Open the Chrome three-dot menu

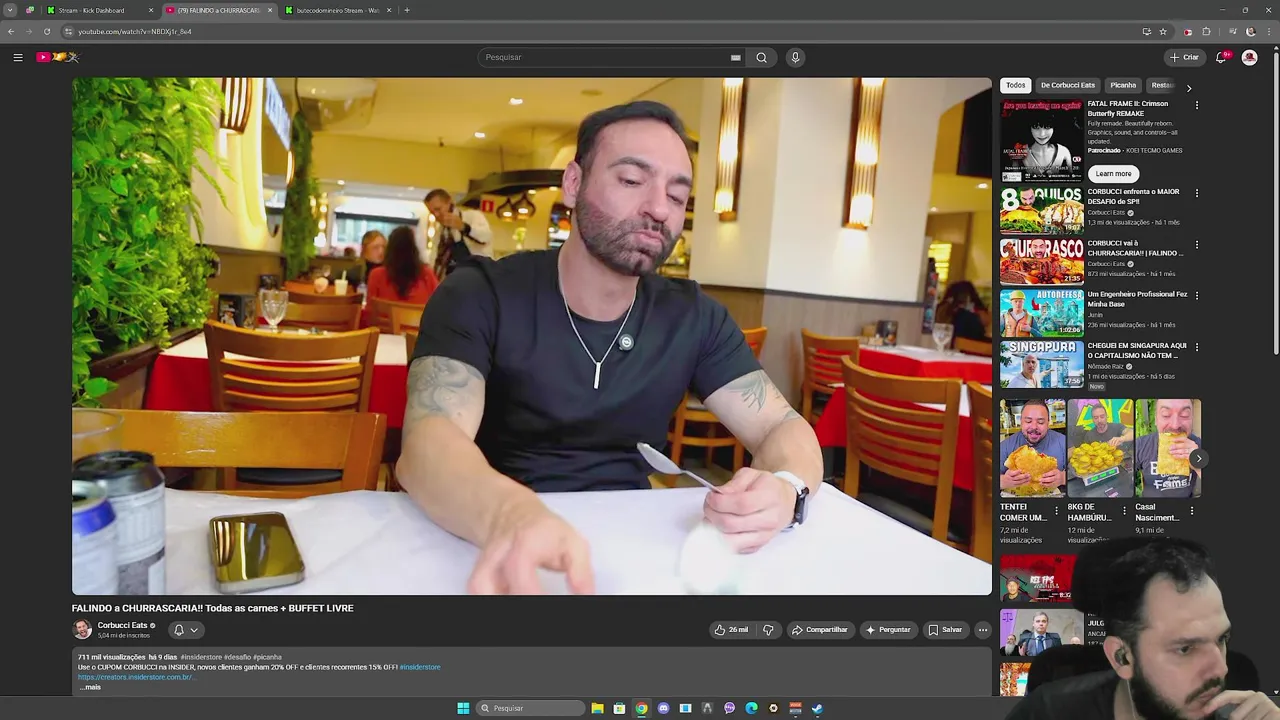point(1267,31)
